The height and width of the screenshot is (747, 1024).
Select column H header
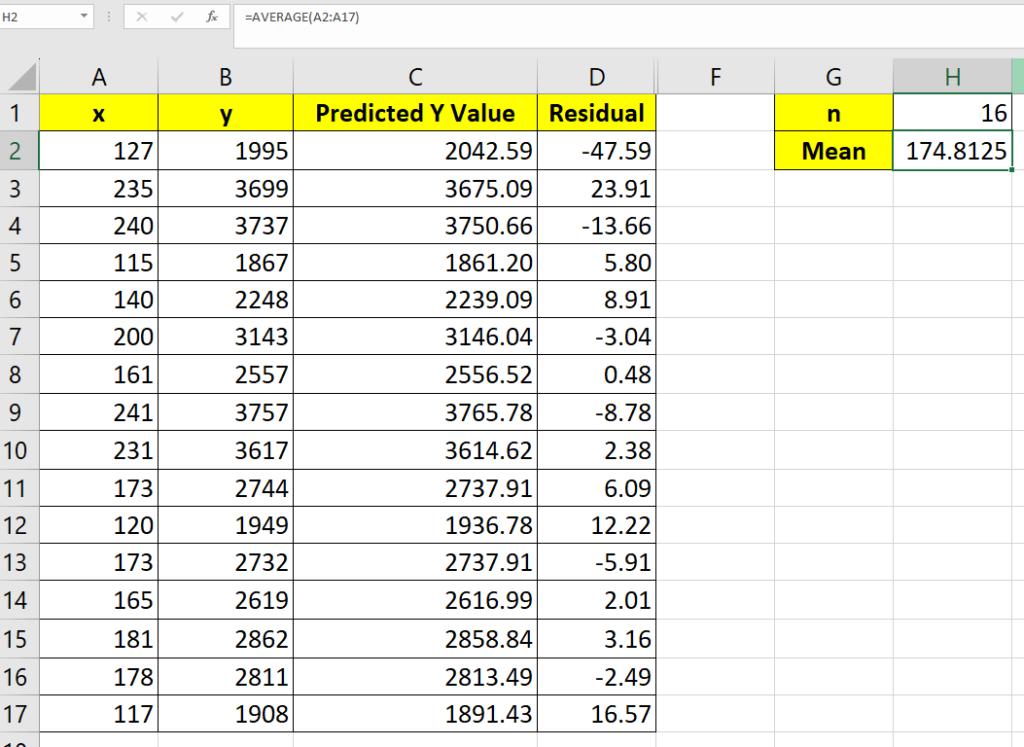pos(951,77)
